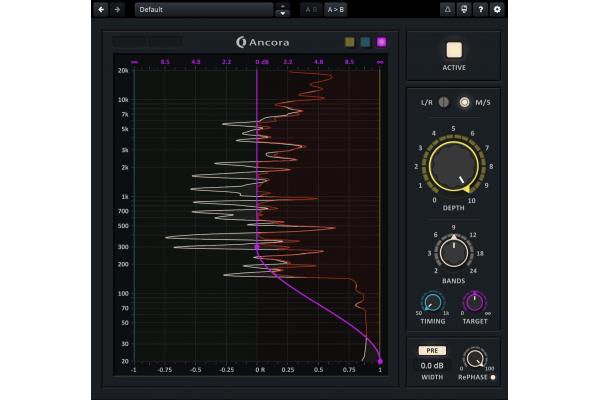The width and height of the screenshot is (600, 400).
Task: Click the triangle delta icon
Action: pyautogui.click(x=447, y=10)
